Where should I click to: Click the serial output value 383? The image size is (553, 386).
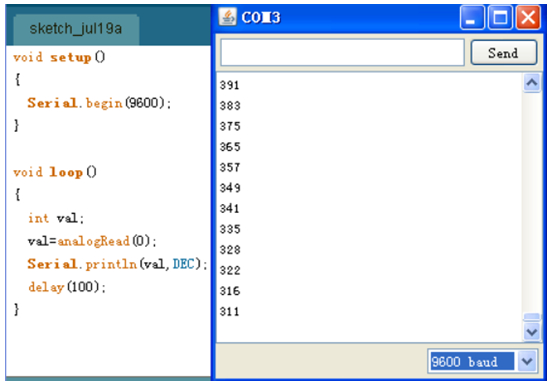(230, 105)
